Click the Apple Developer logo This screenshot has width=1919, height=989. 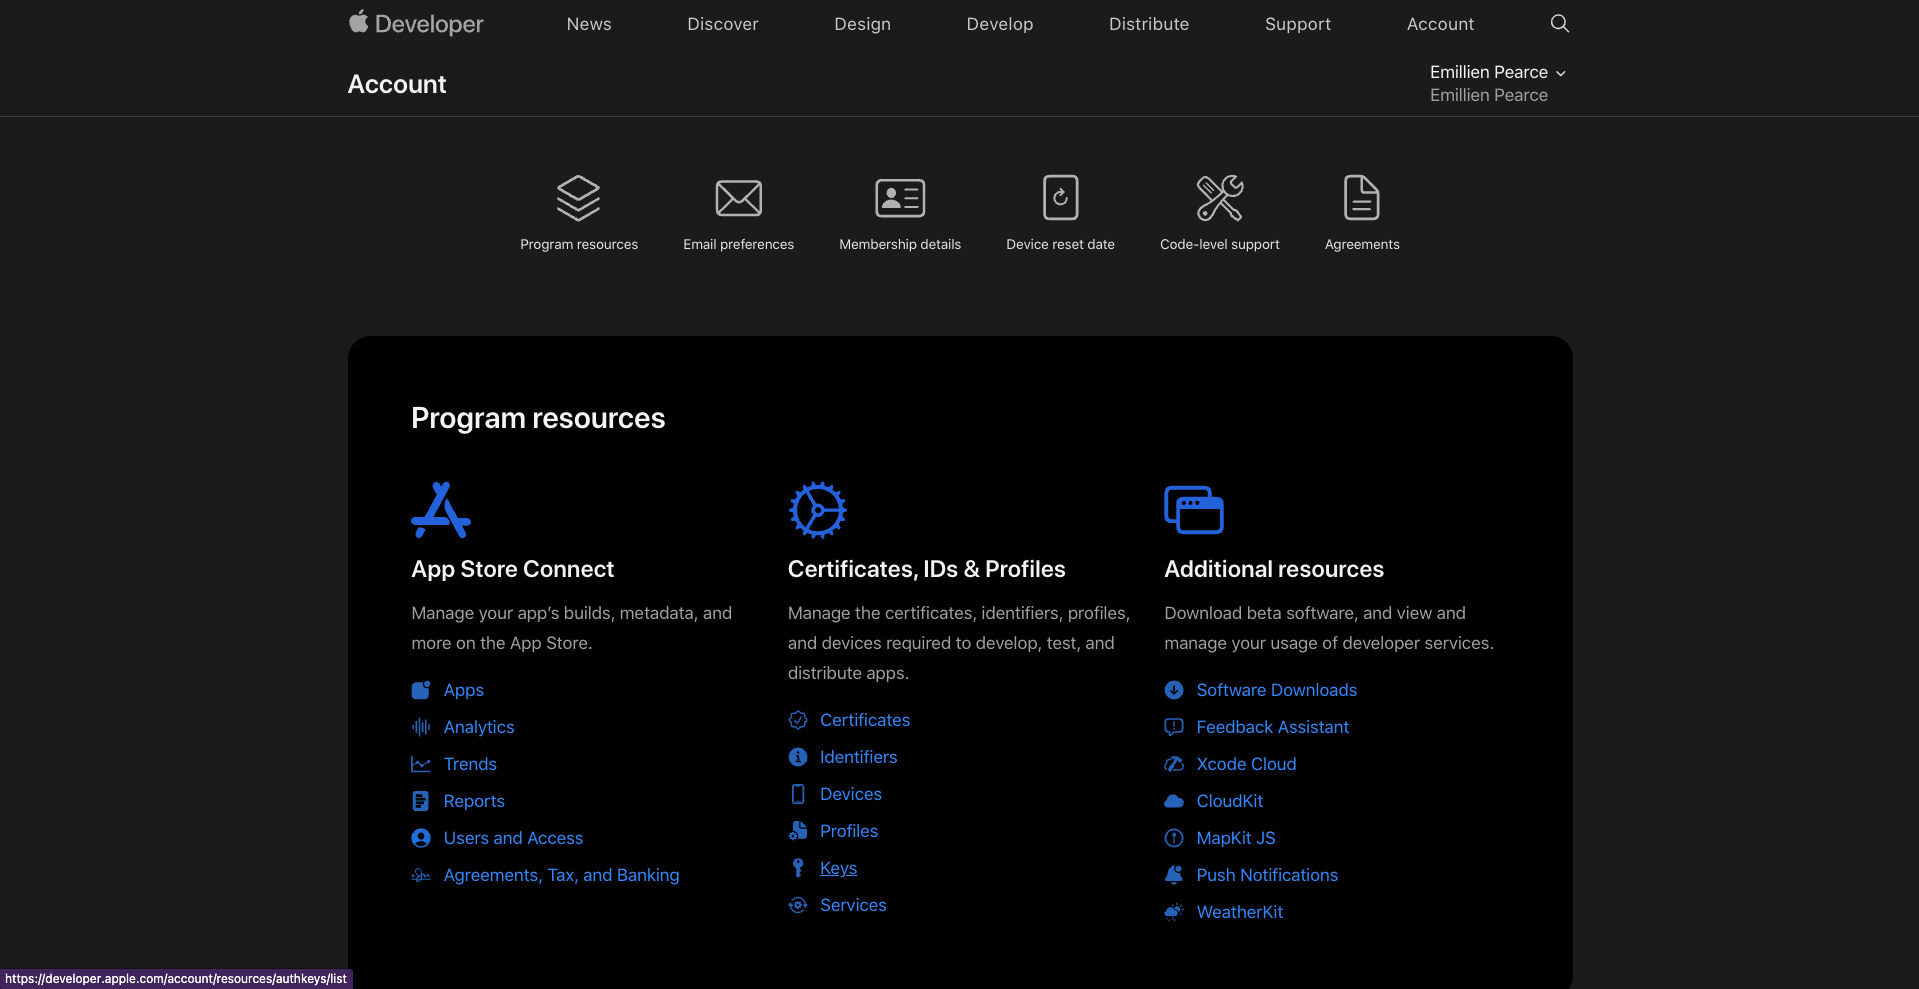pyautogui.click(x=416, y=23)
